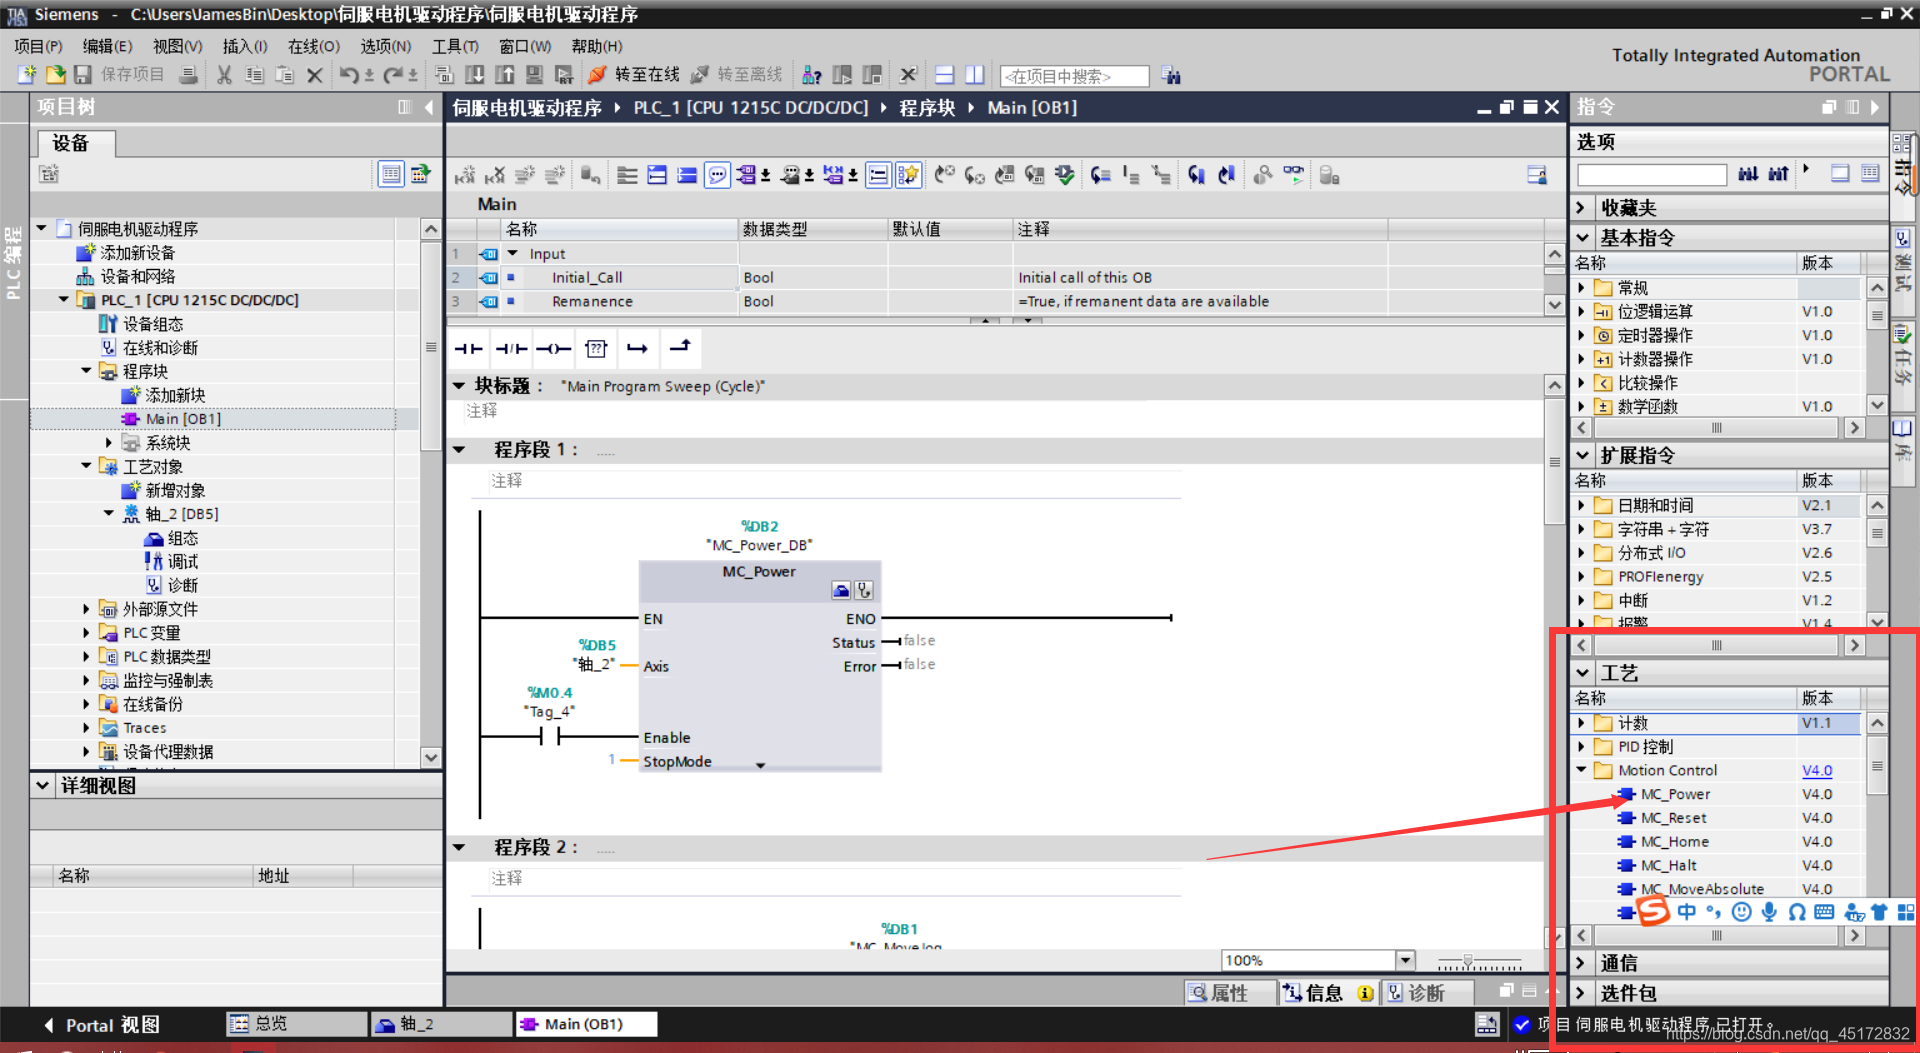Expand the 系统块 tree node
The image size is (1920, 1053).
coord(108,443)
